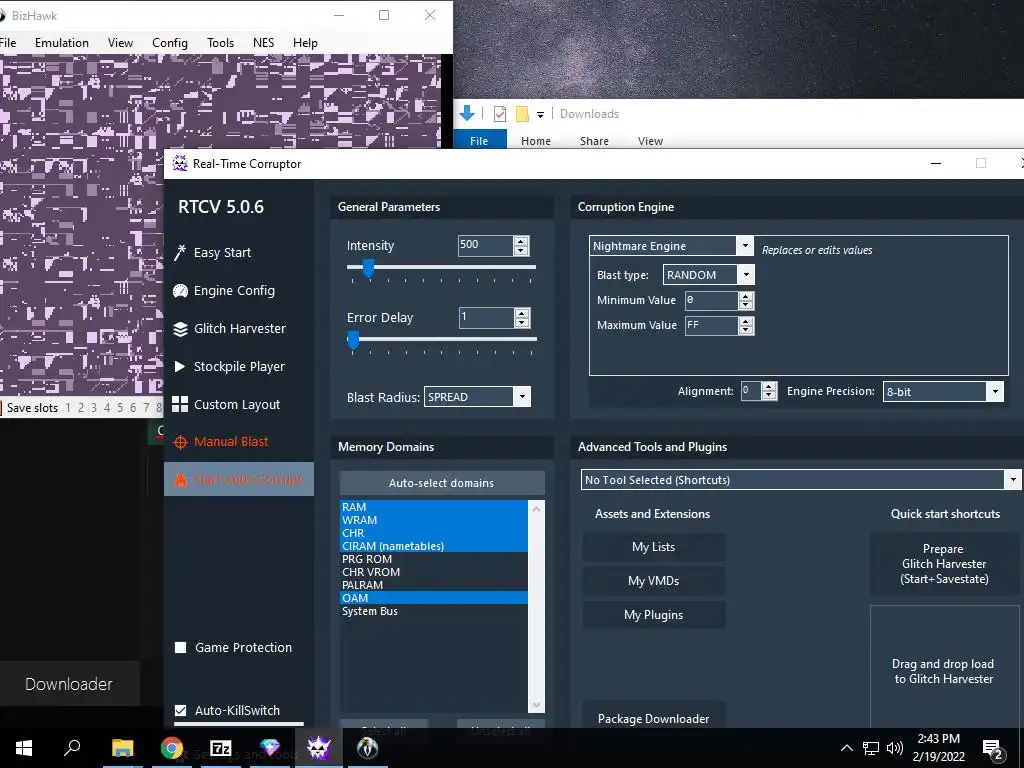Screen dimensions: 1024x768
Task: Increase Alignment stepper
Action: point(769,387)
